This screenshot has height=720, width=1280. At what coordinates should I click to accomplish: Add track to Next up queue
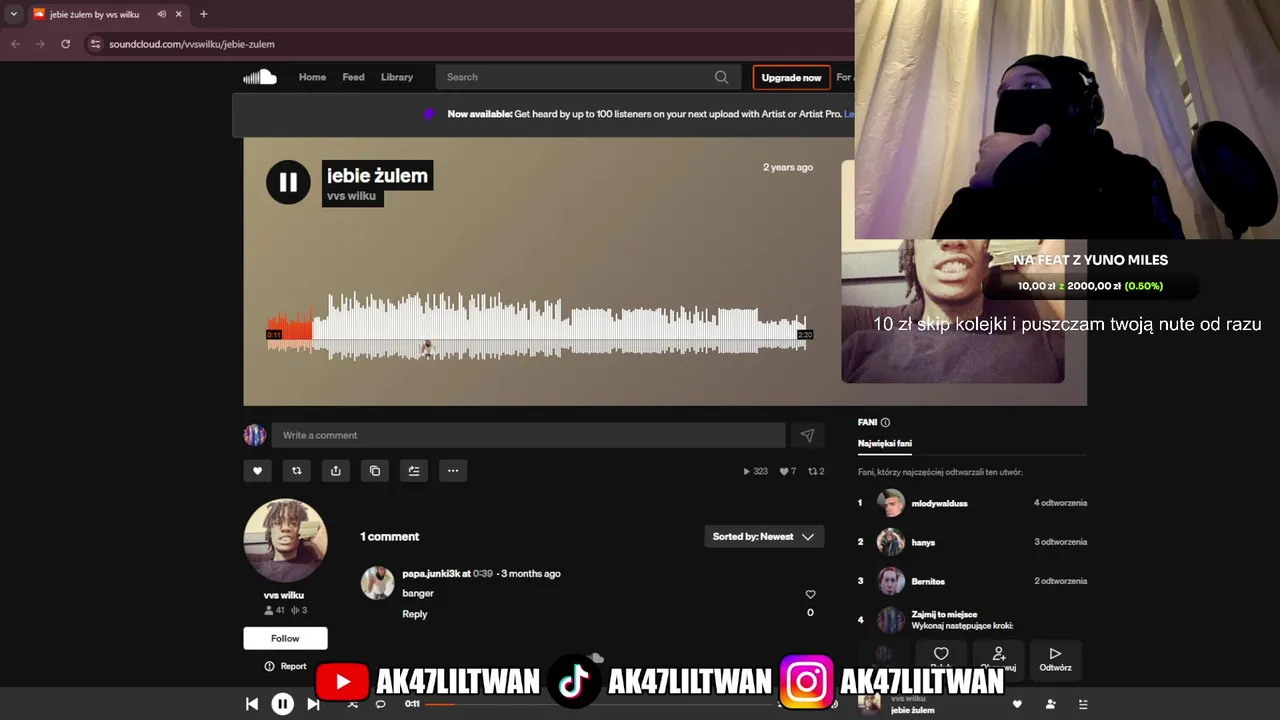414,471
